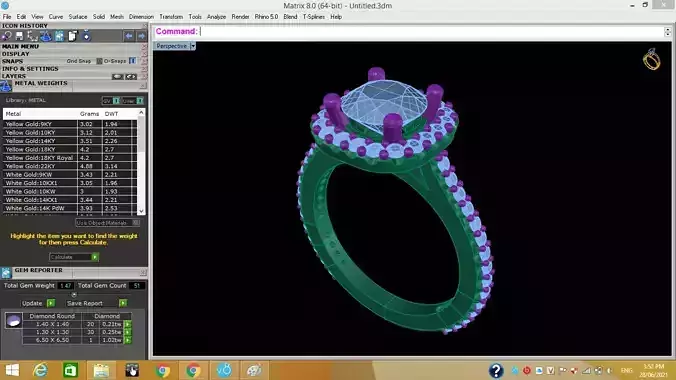Click the first icon history tool
This screenshot has width=676, height=380.
[6, 36]
